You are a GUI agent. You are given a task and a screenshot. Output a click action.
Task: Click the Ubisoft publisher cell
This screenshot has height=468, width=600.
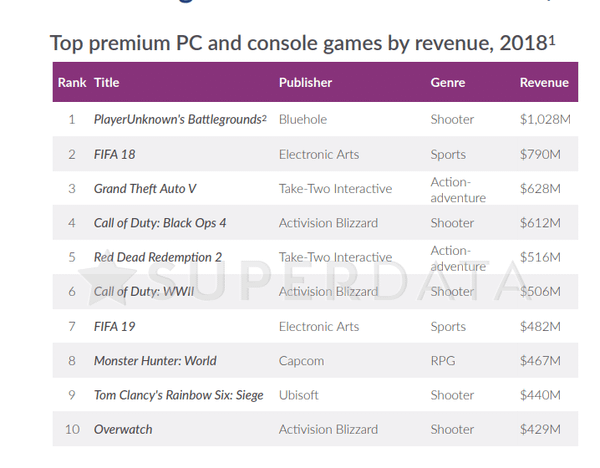tap(298, 395)
